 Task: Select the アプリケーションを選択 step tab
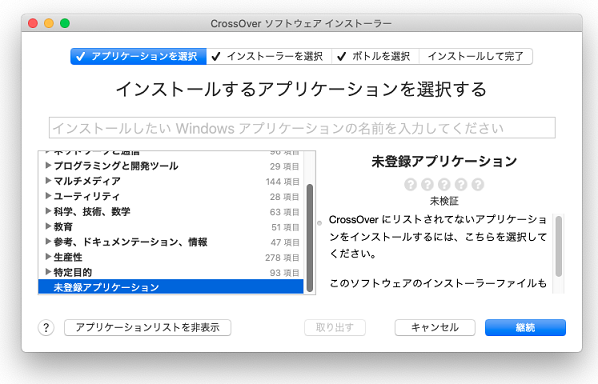[x=138, y=56]
